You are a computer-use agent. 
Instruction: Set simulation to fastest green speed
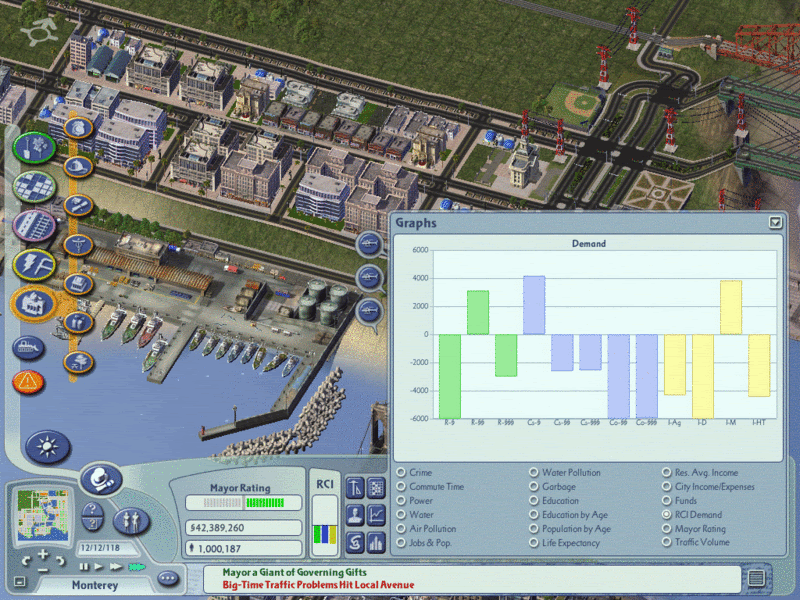coord(136,566)
